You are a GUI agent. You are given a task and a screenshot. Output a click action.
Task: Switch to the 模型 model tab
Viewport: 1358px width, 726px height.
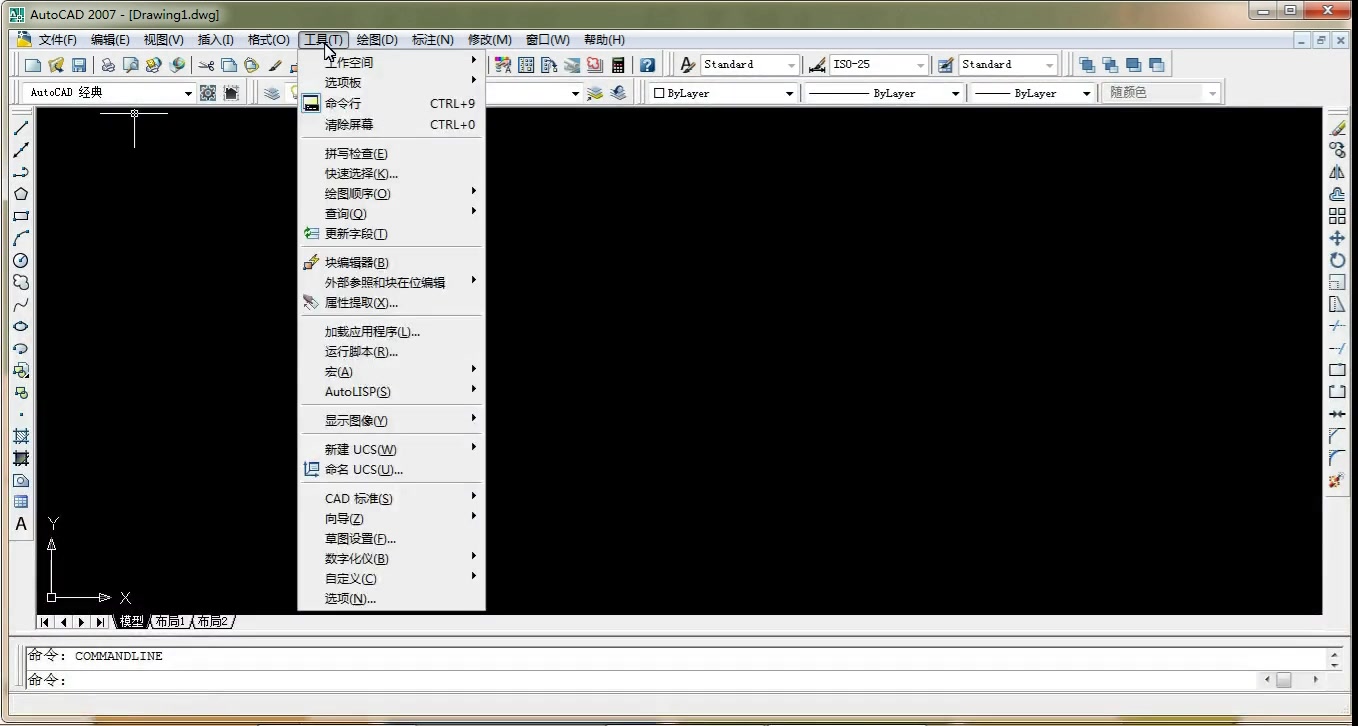(131, 622)
